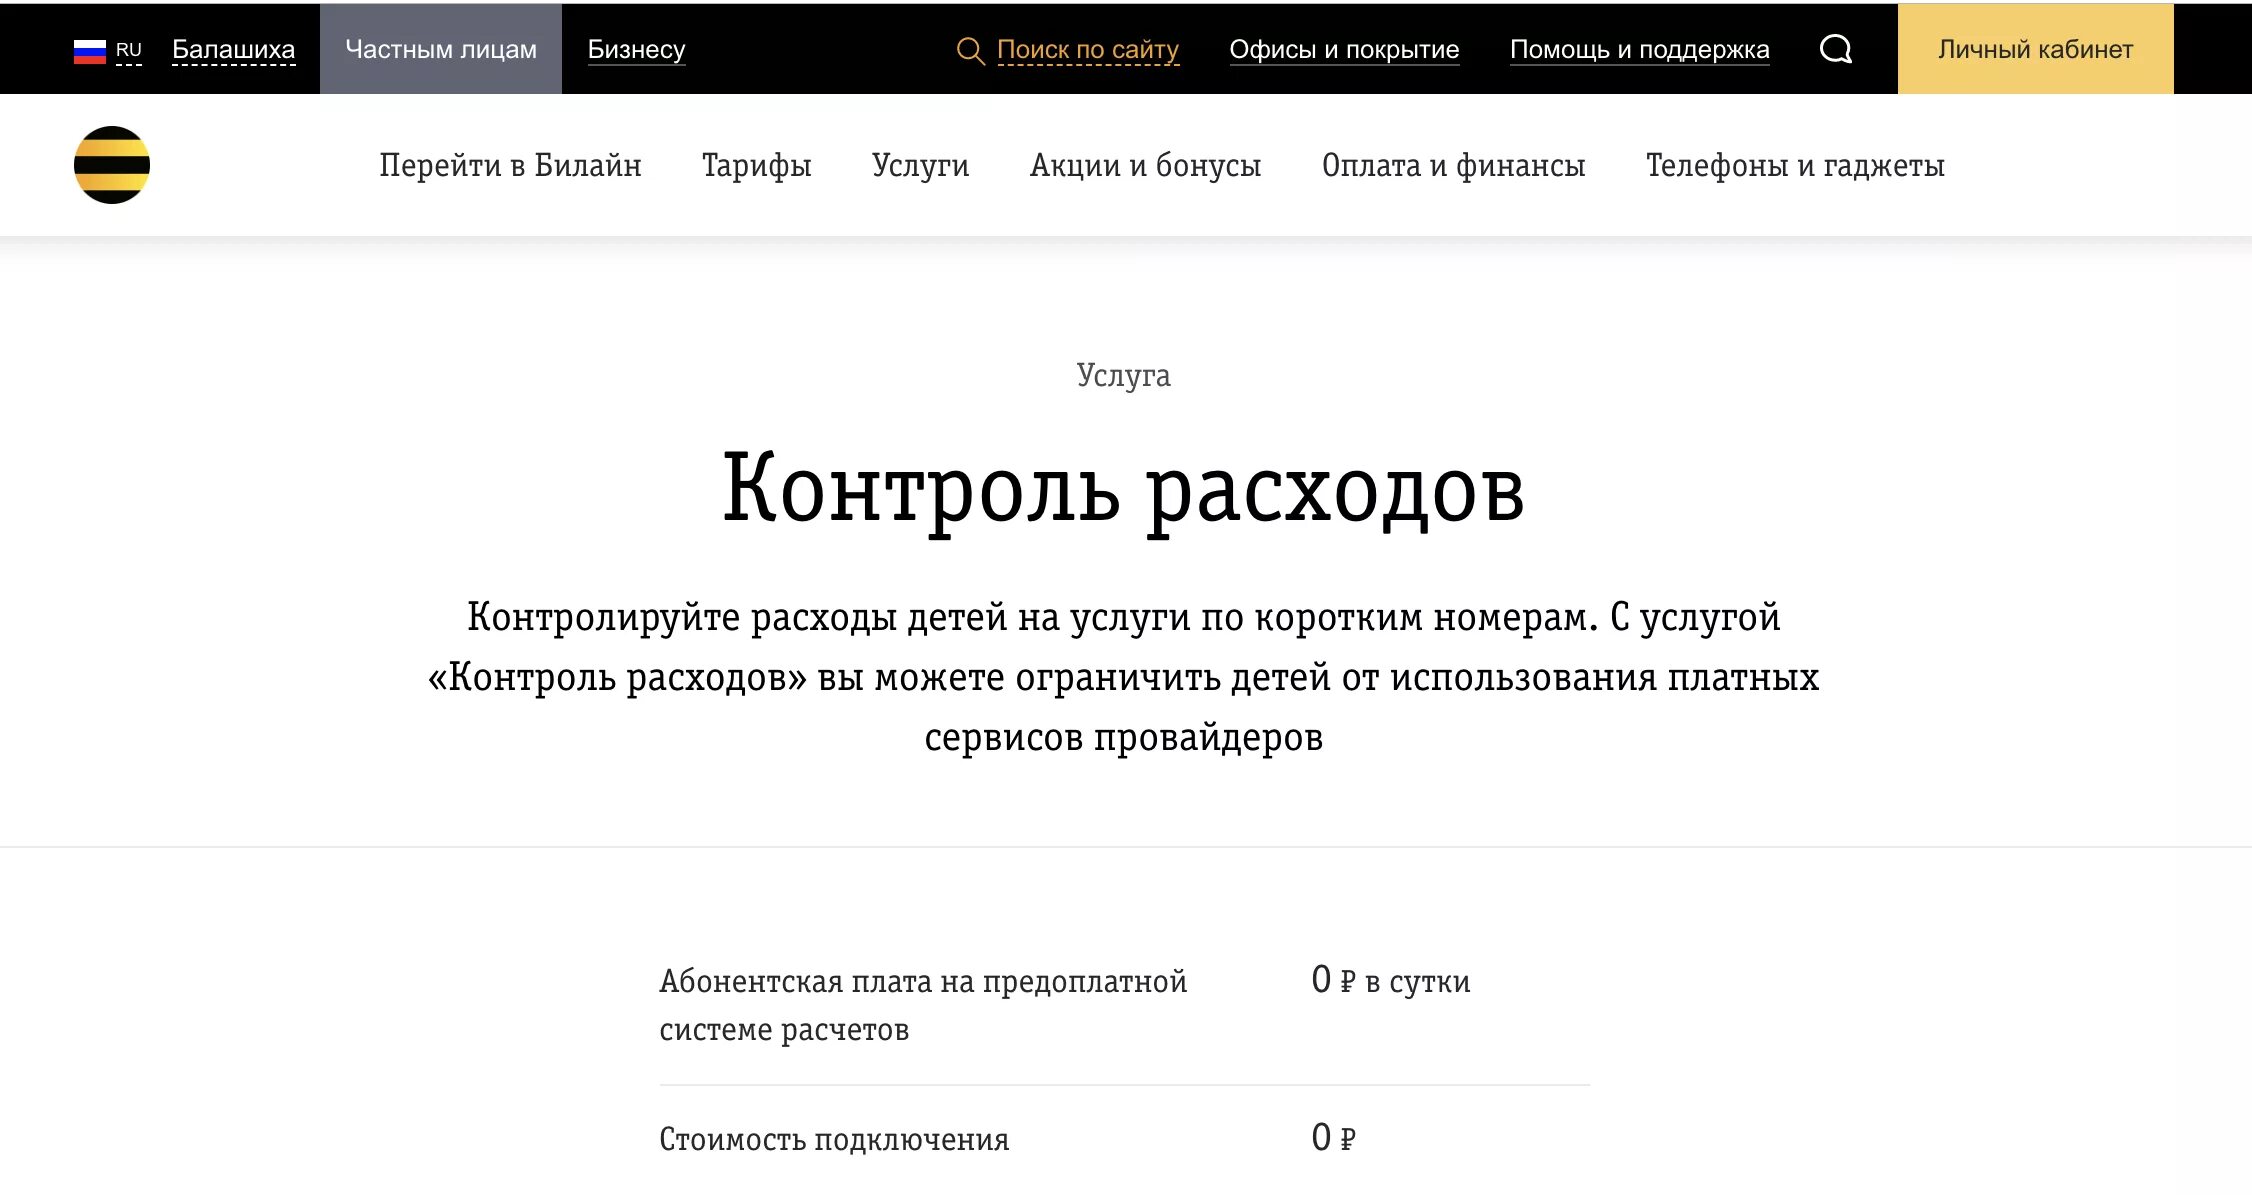This screenshot has width=2252, height=1195.
Task: Open Оплата и финансы menu
Action: [x=1453, y=166]
